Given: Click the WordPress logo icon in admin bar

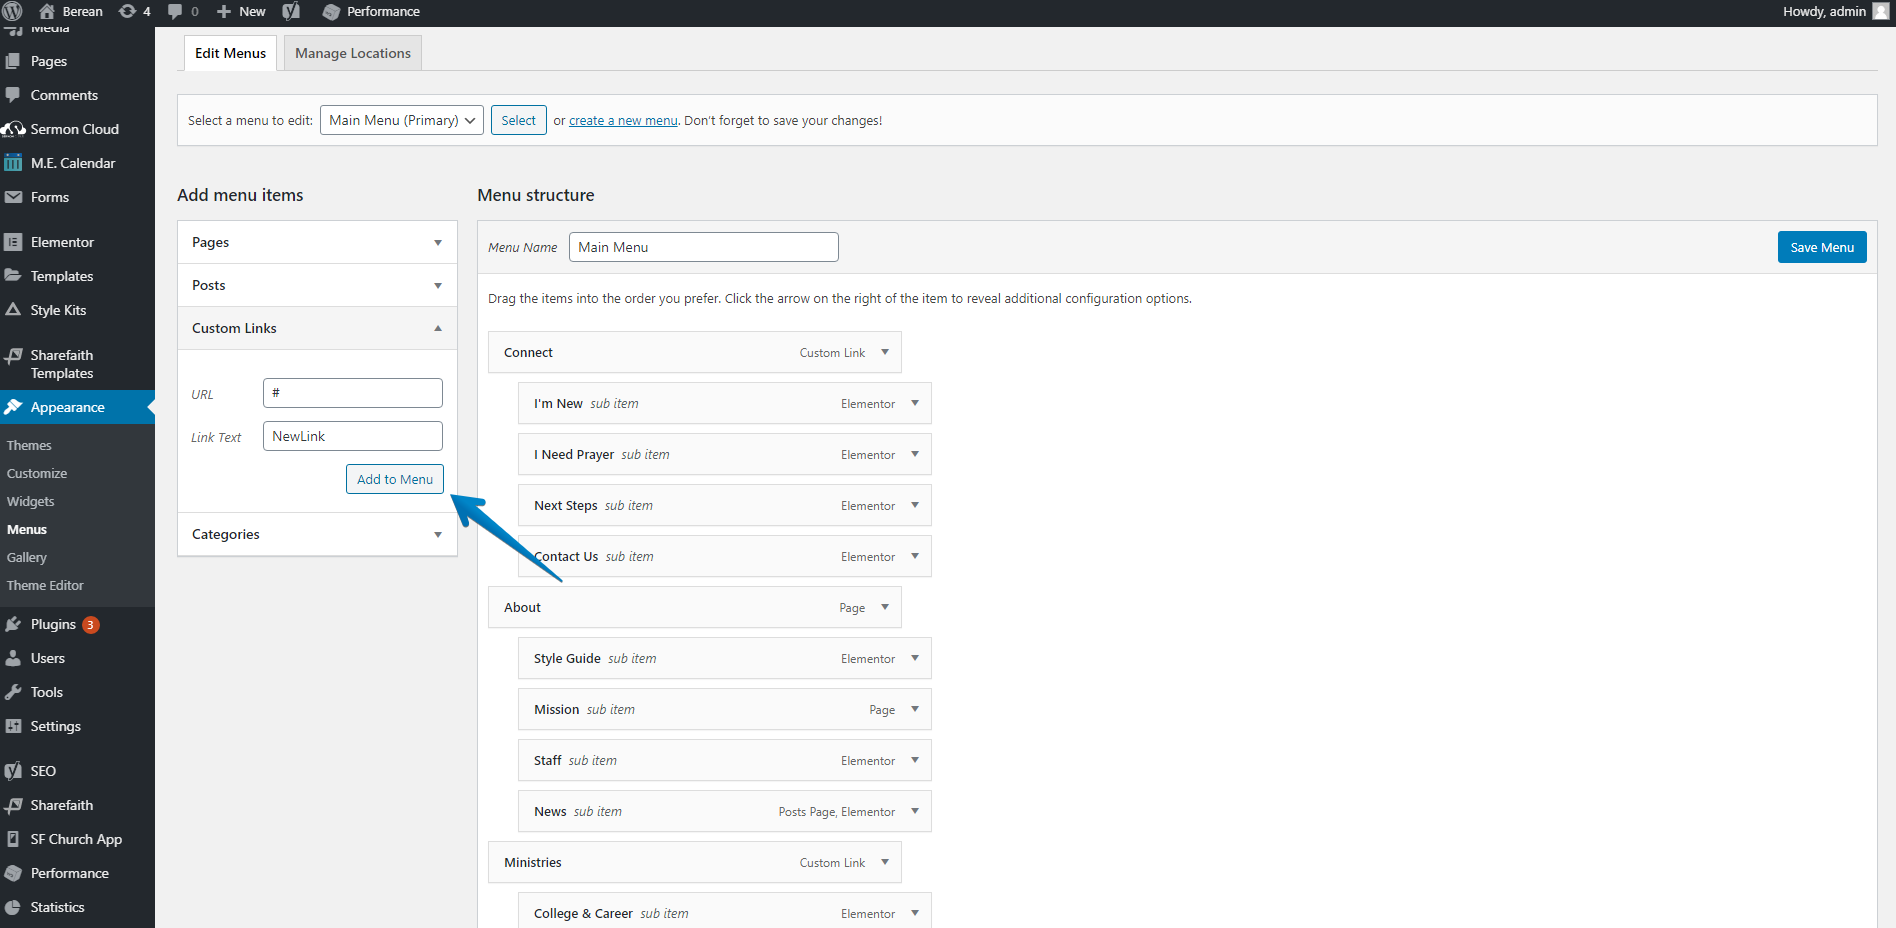Looking at the screenshot, I should tap(13, 11).
